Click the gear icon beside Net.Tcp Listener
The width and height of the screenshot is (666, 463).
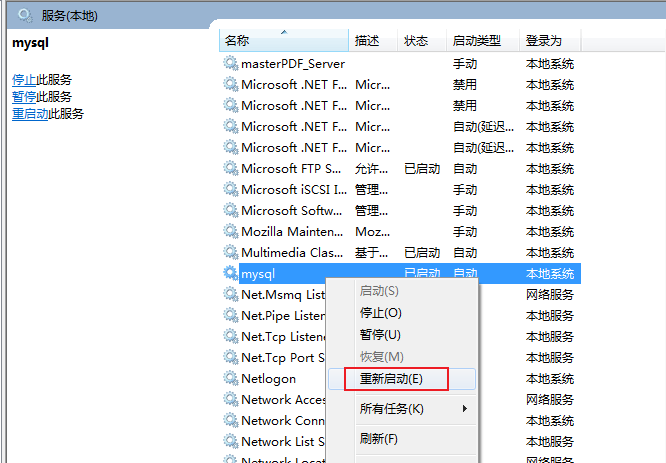231,336
